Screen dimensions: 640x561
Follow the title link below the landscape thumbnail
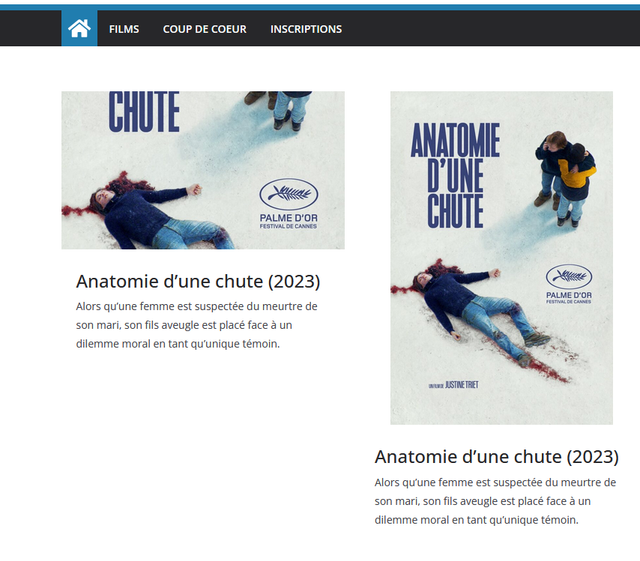(198, 281)
